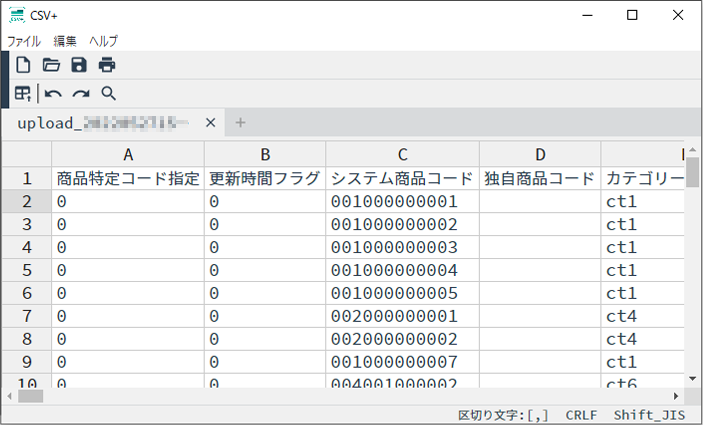Viewport: 703px width, 425px height.
Task: Minimize the CSV+ window
Action: [x=587, y=15]
